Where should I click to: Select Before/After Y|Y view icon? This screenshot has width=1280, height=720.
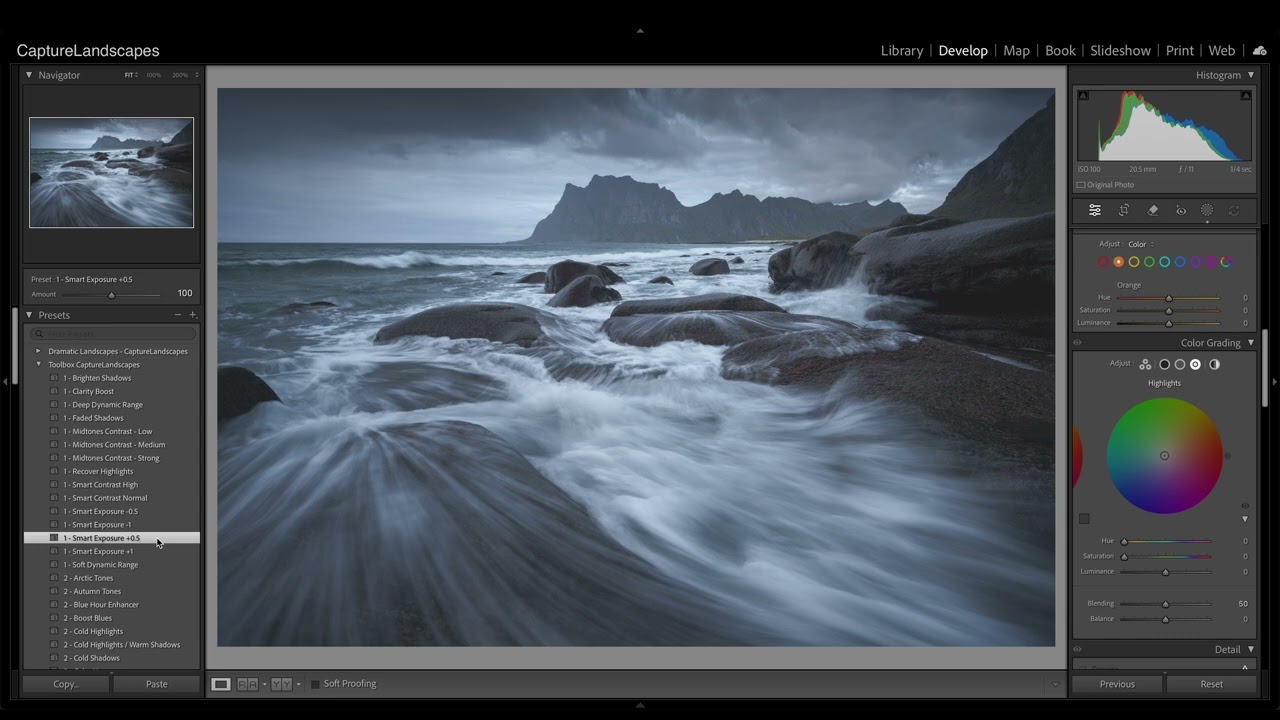pos(282,684)
